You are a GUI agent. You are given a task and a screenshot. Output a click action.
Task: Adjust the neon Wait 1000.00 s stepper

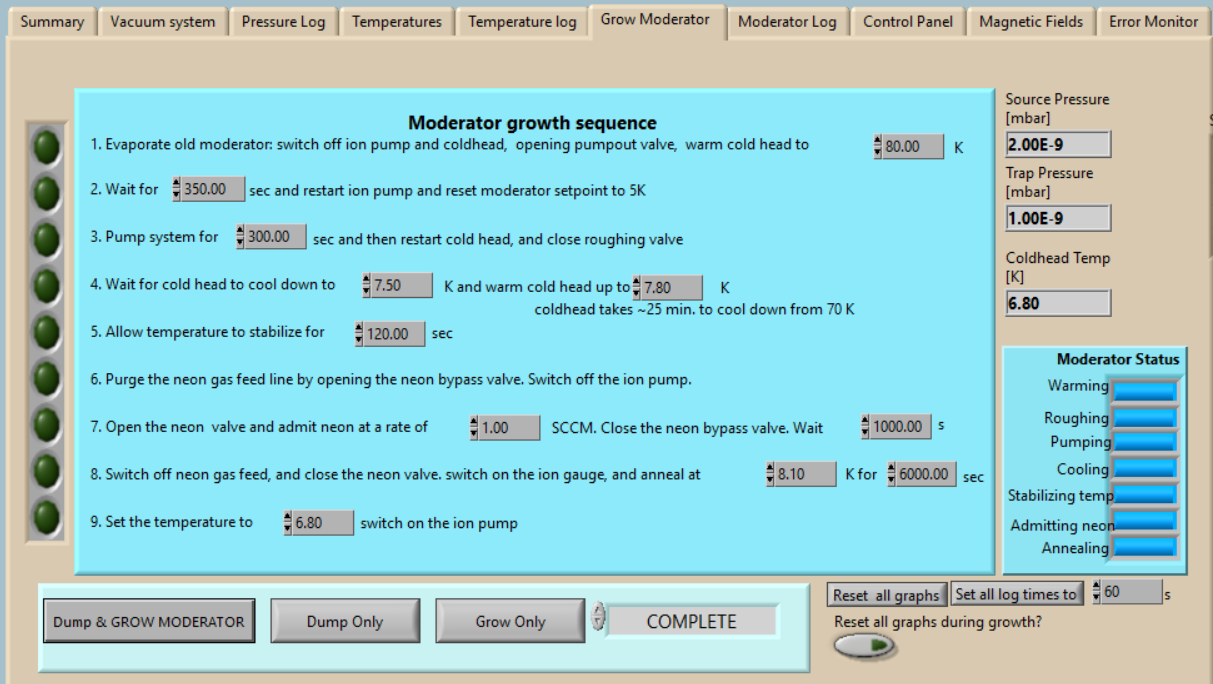click(x=865, y=427)
